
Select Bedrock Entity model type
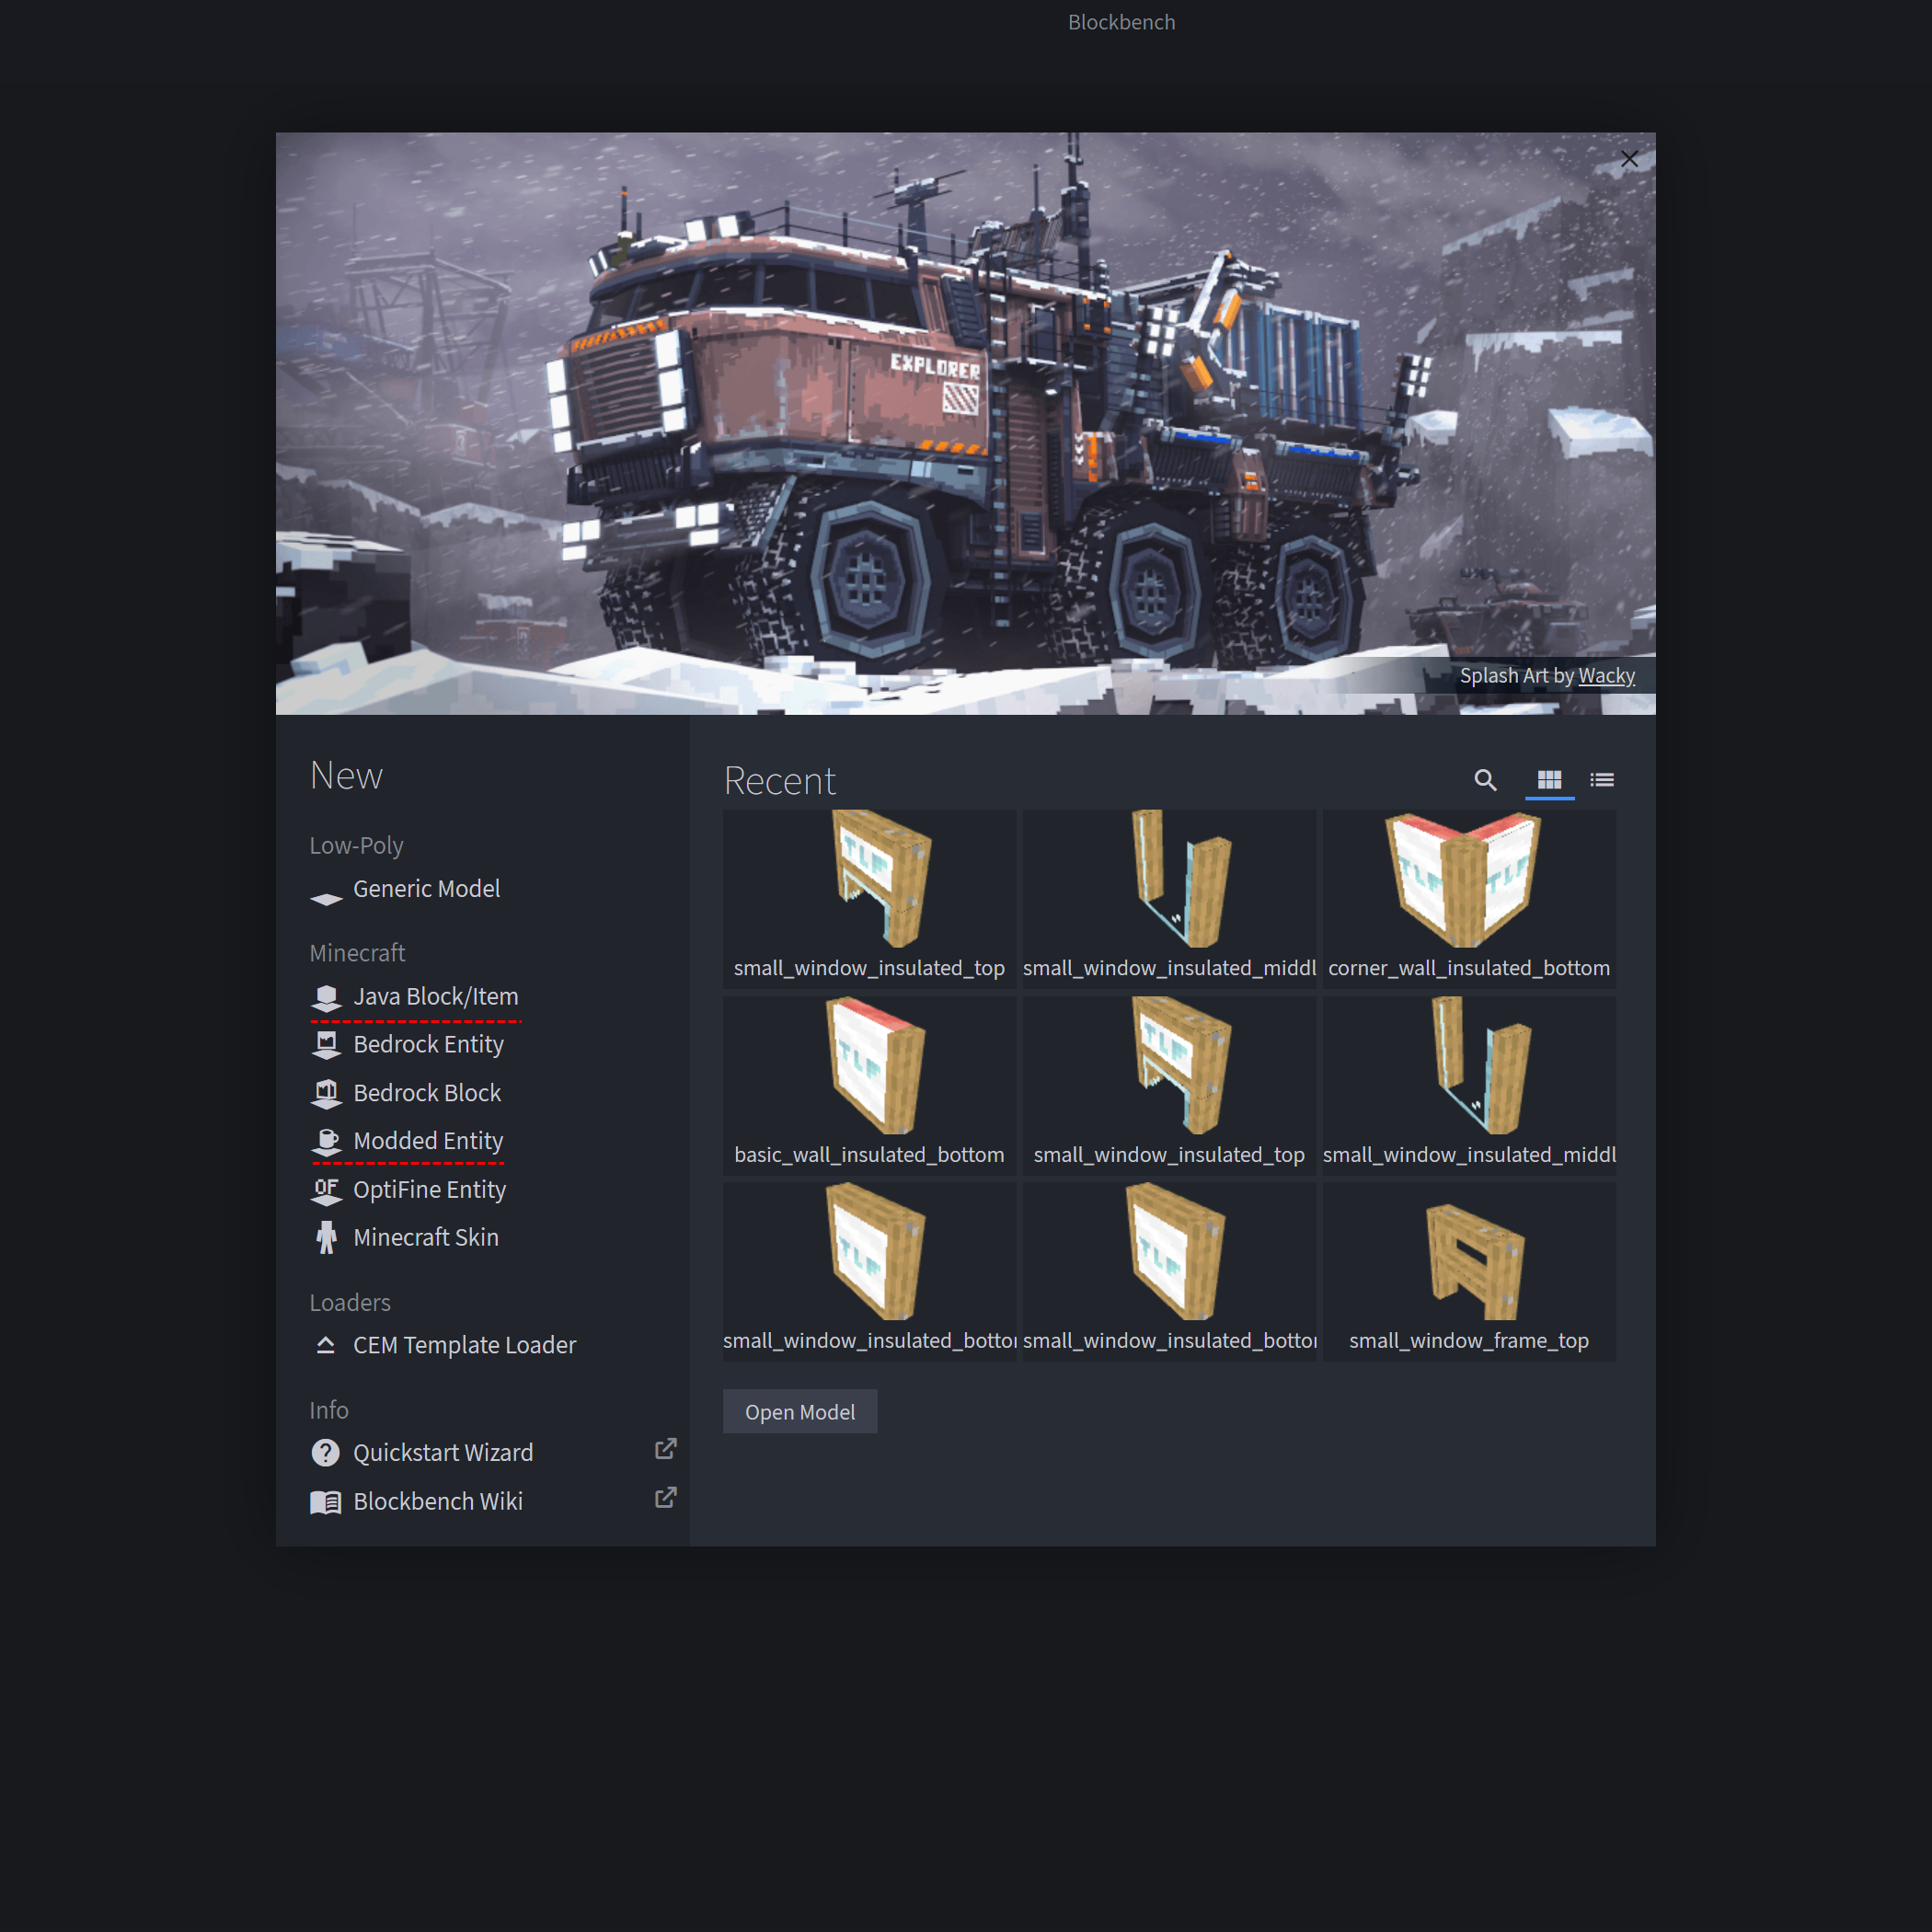[x=428, y=1044]
